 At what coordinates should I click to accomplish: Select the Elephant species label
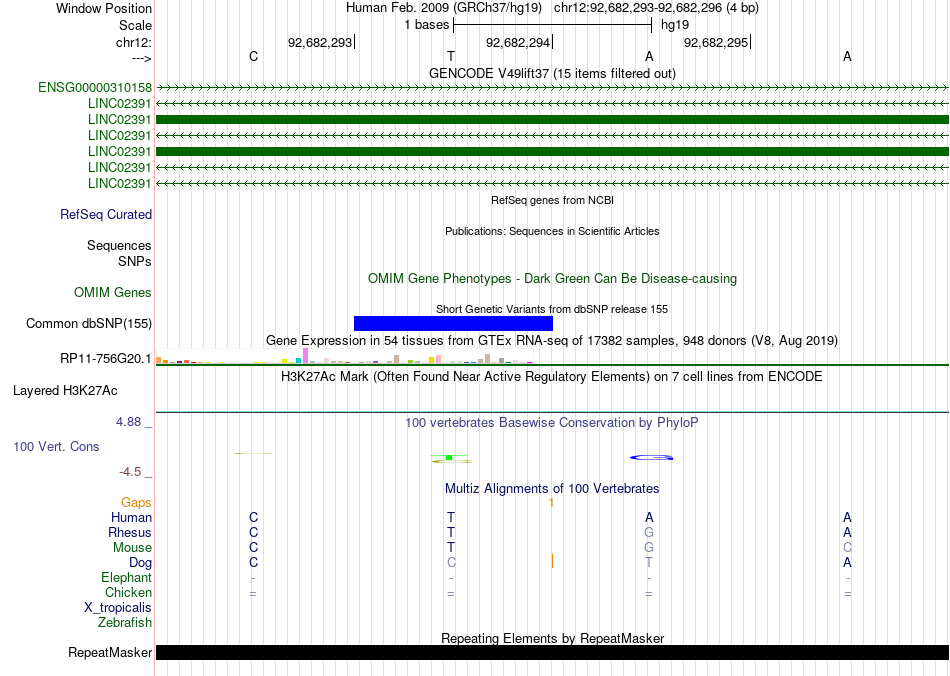pos(127,577)
